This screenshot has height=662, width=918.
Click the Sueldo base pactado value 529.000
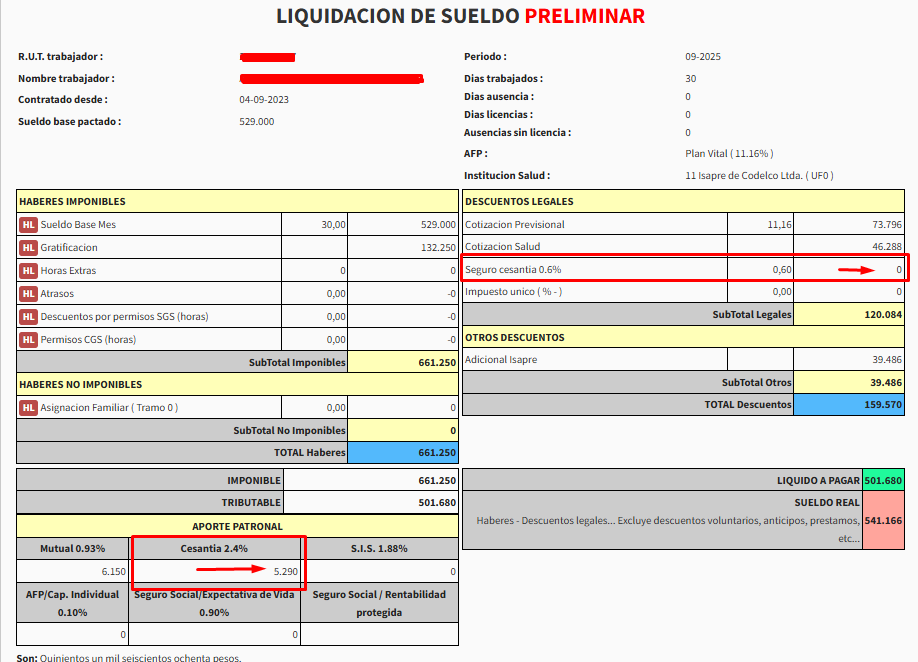pos(257,122)
